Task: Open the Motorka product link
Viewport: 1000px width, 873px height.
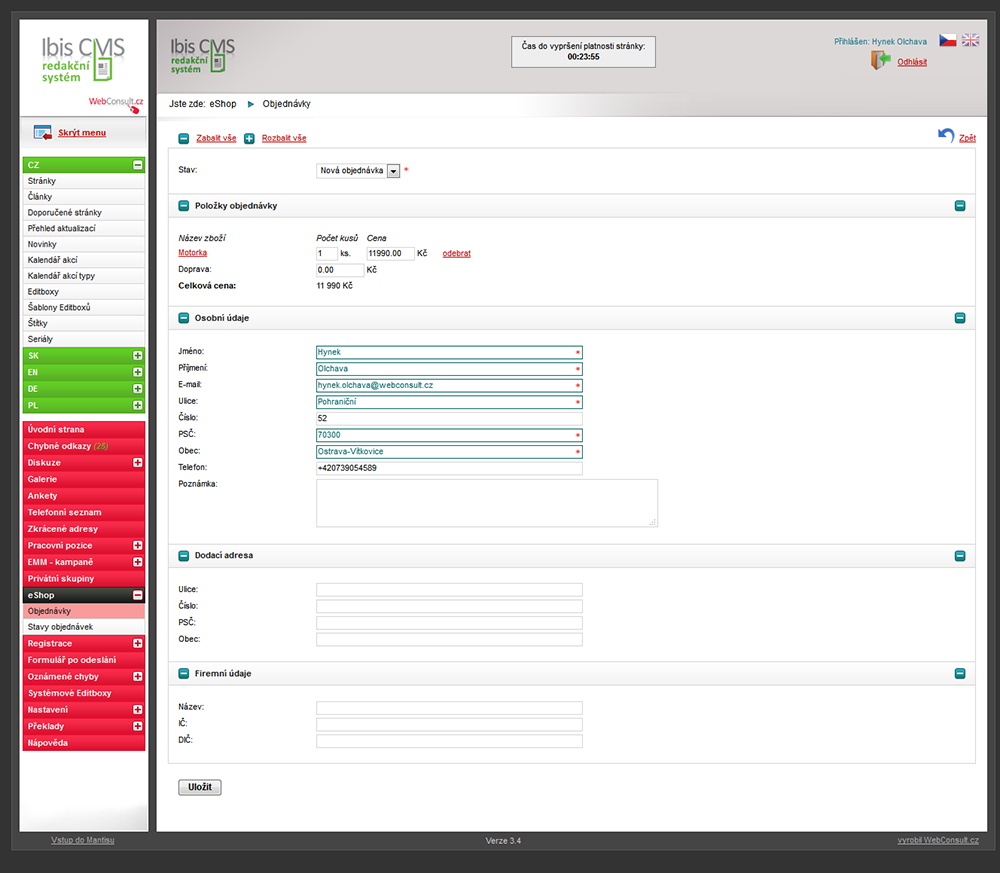Action: pos(192,253)
